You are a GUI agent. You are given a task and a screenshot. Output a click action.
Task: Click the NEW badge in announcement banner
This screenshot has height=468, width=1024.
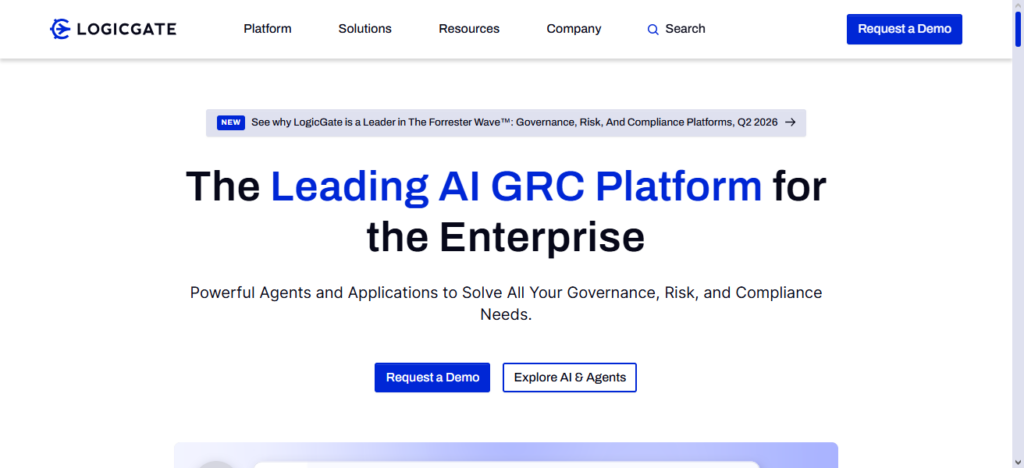click(x=231, y=122)
